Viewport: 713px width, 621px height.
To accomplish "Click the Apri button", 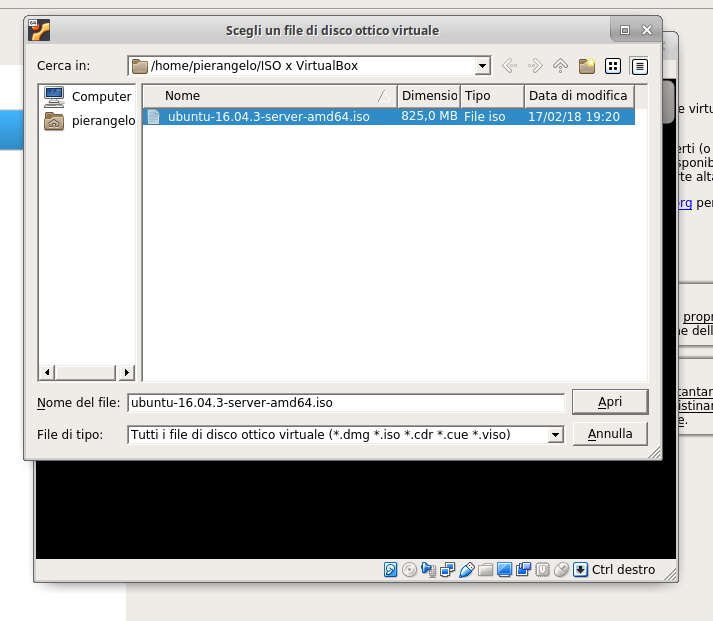I will point(610,402).
